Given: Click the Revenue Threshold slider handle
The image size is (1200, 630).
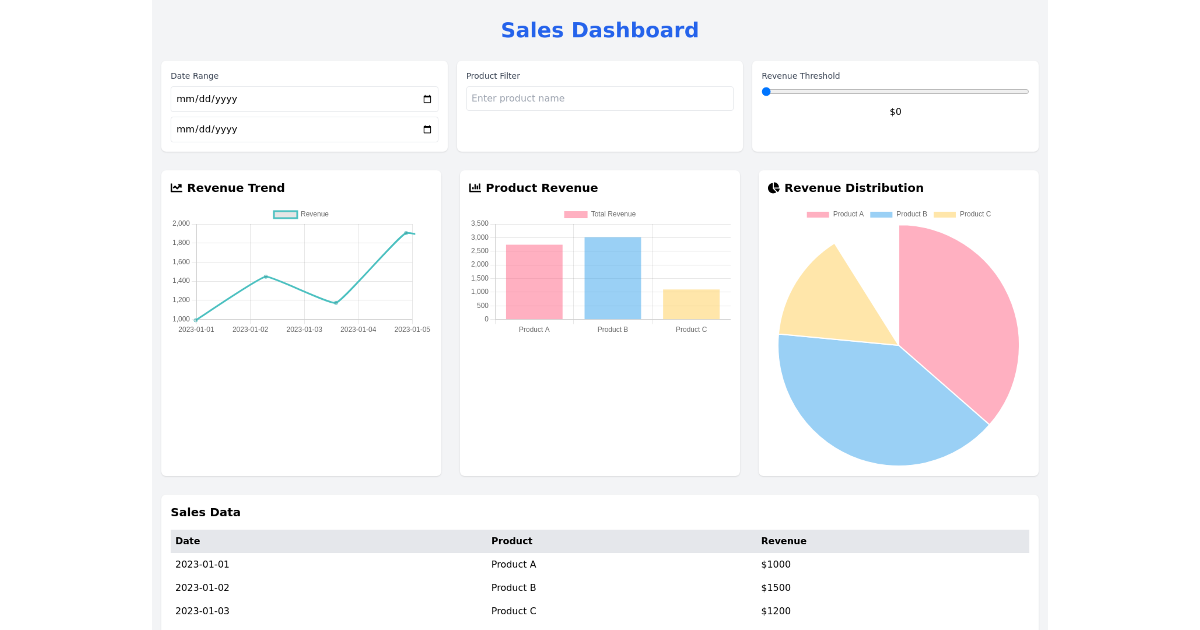Looking at the screenshot, I should tap(766, 91).
